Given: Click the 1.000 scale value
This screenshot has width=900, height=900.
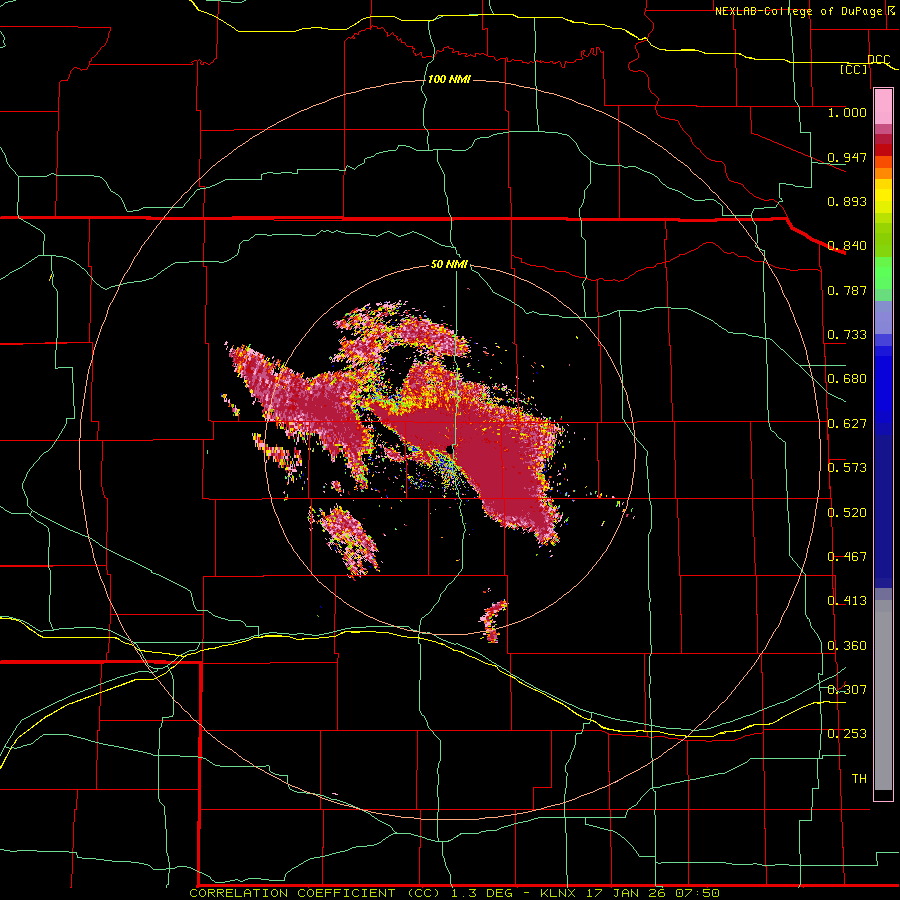Looking at the screenshot, I should point(847,113).
